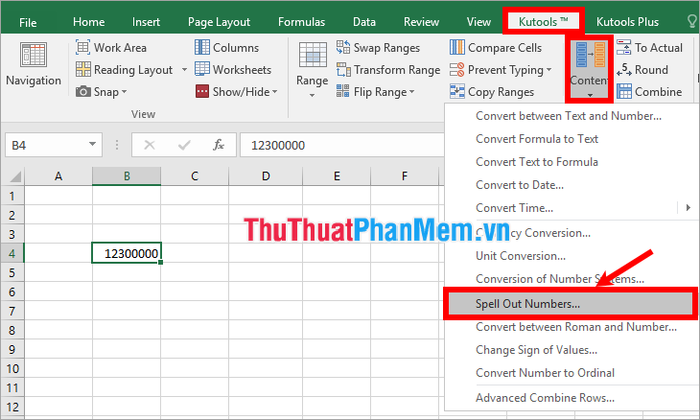Click the Prevent Typing icon

click(457, 70)
